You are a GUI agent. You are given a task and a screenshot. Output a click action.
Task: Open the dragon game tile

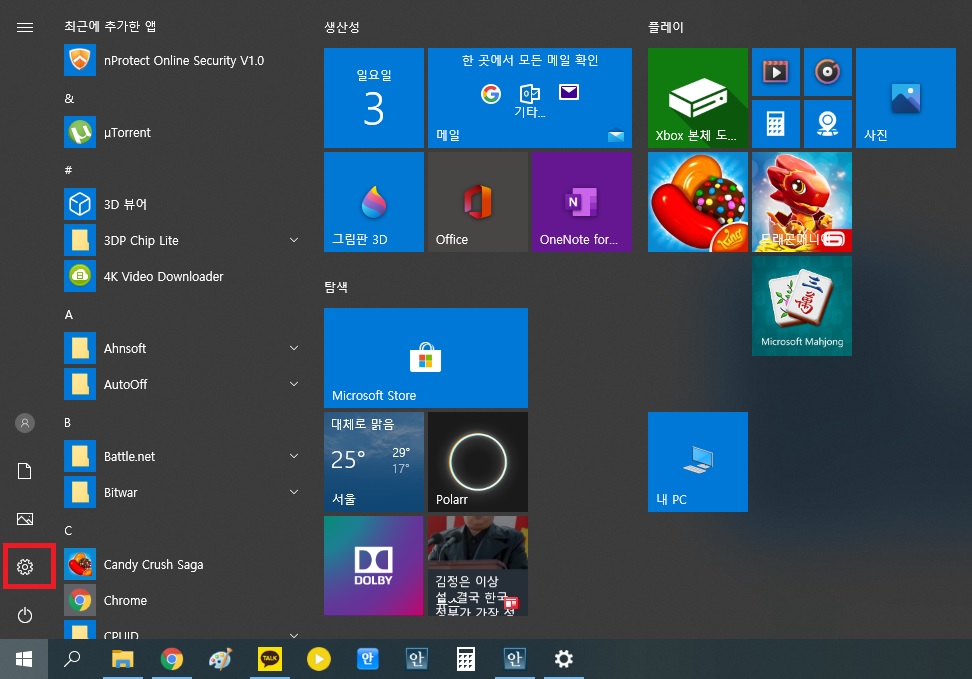coord(802,202)
